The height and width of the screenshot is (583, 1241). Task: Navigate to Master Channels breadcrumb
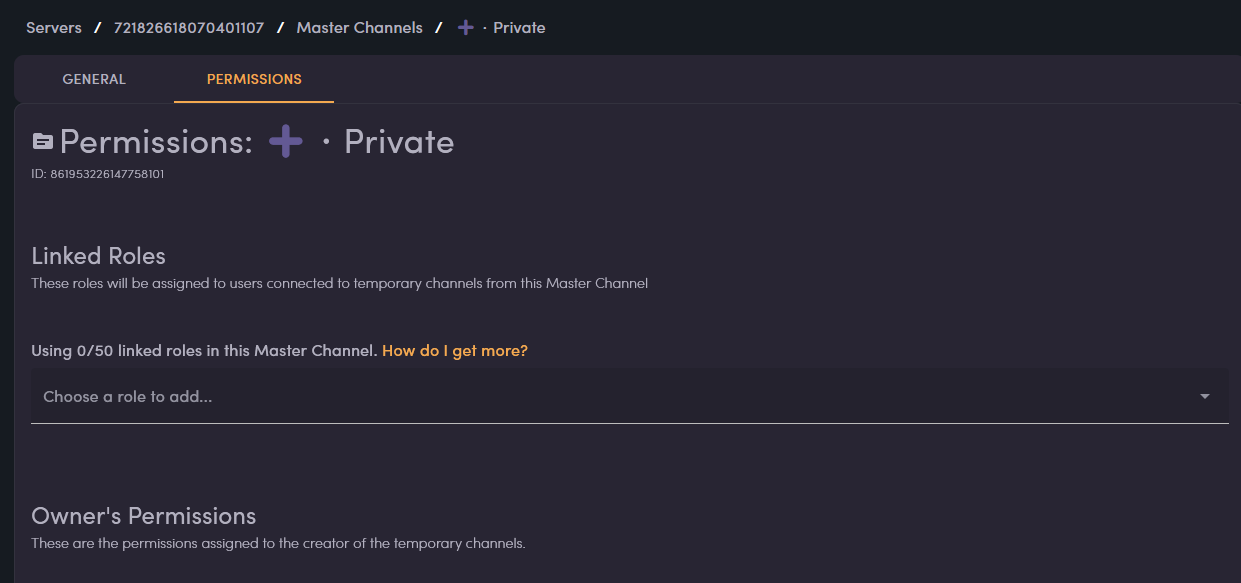click(360, 28)
